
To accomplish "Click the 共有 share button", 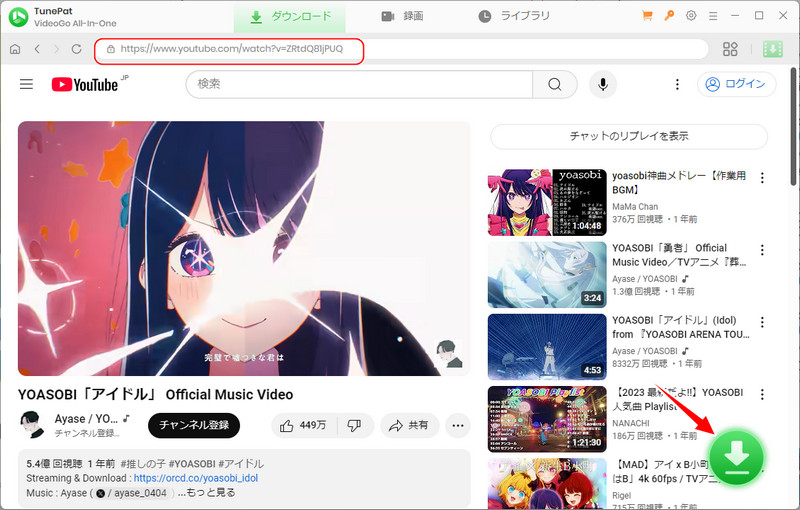I will click(x=409, y=425).
